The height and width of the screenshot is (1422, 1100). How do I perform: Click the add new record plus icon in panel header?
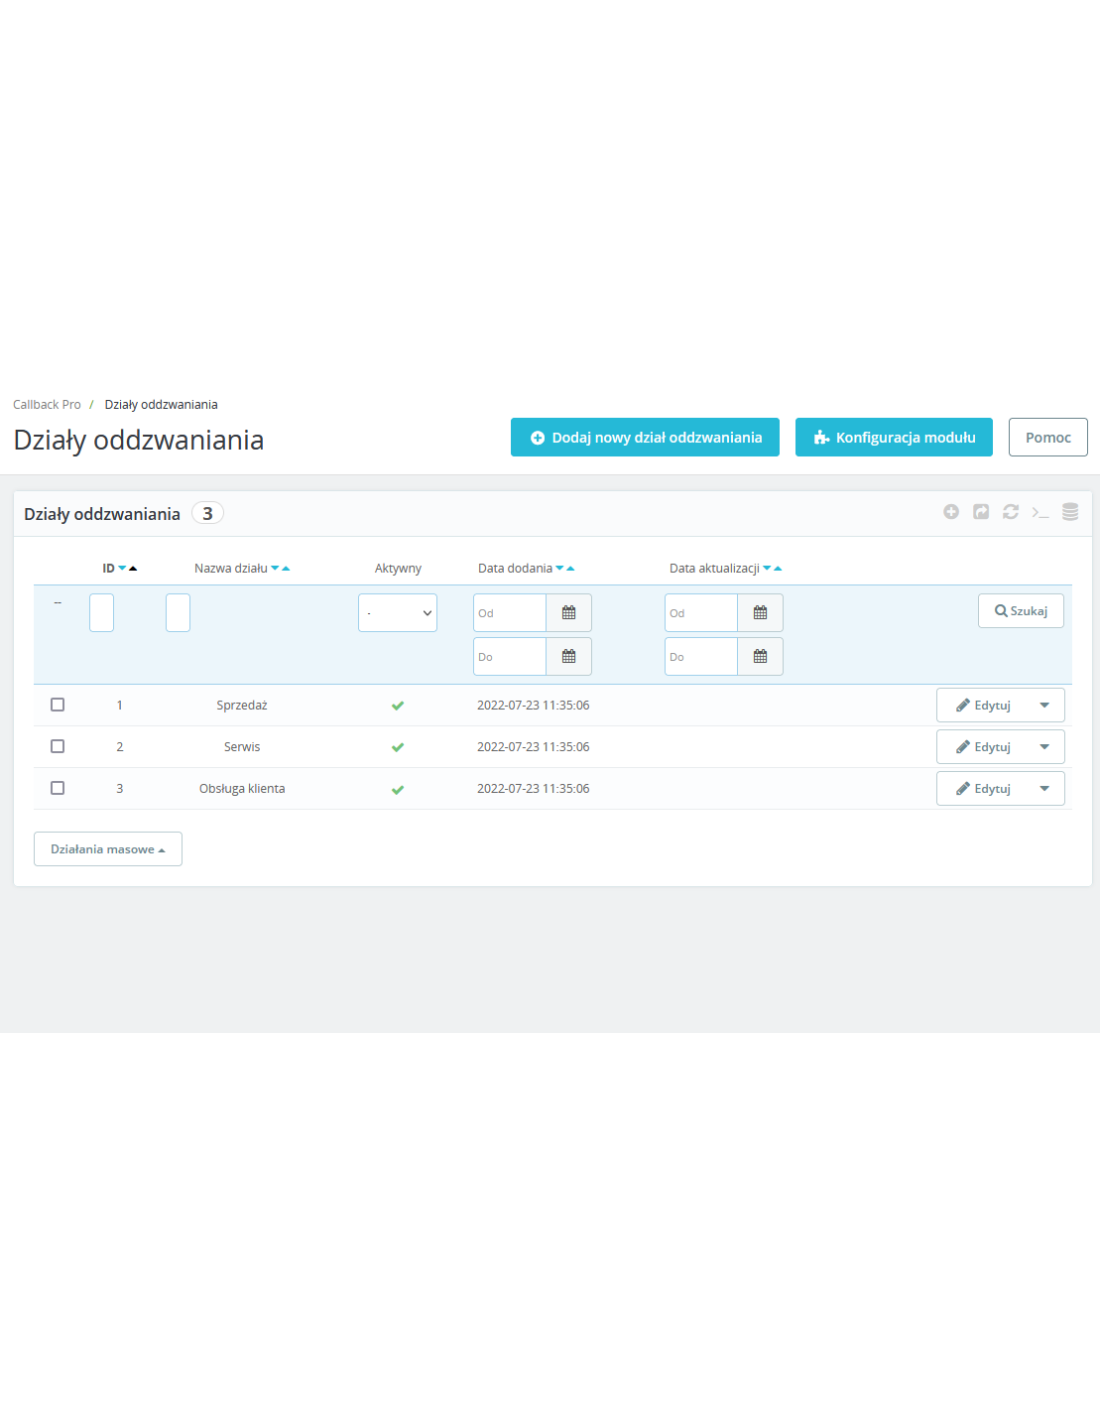[951, 512]
